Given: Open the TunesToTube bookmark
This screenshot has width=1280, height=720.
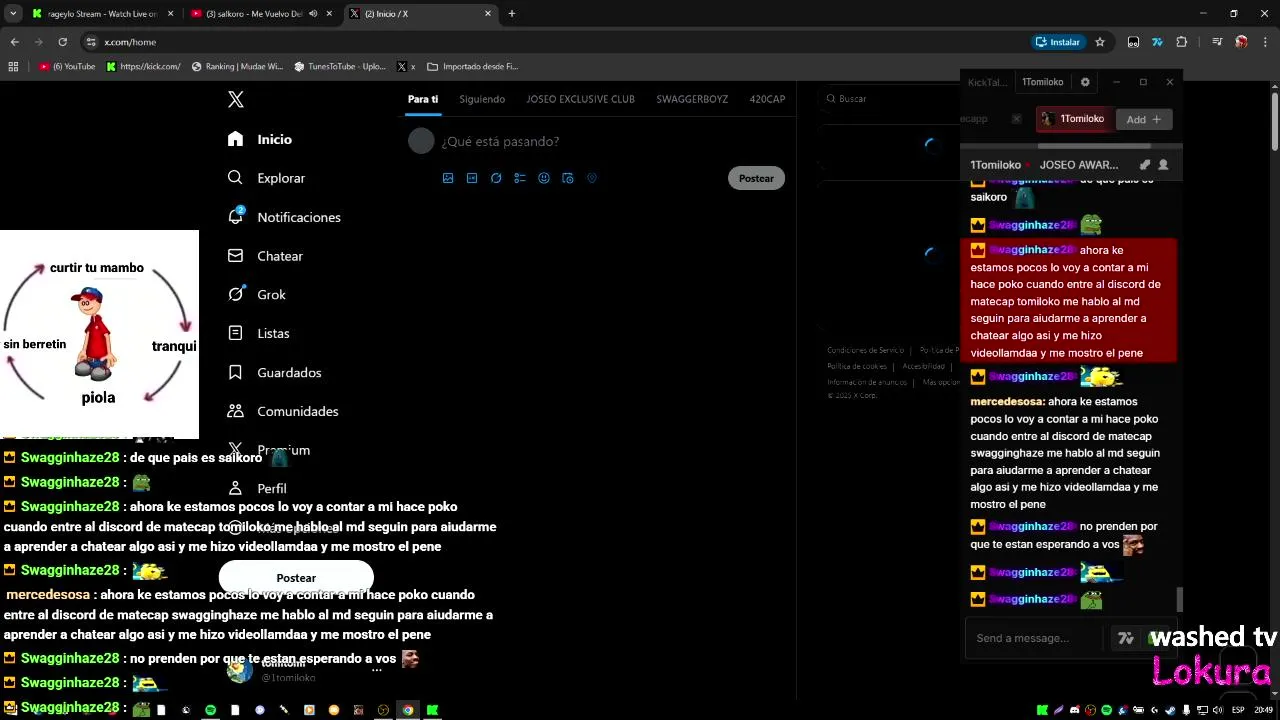Looking at the screenshot, I should click(340, 67).
